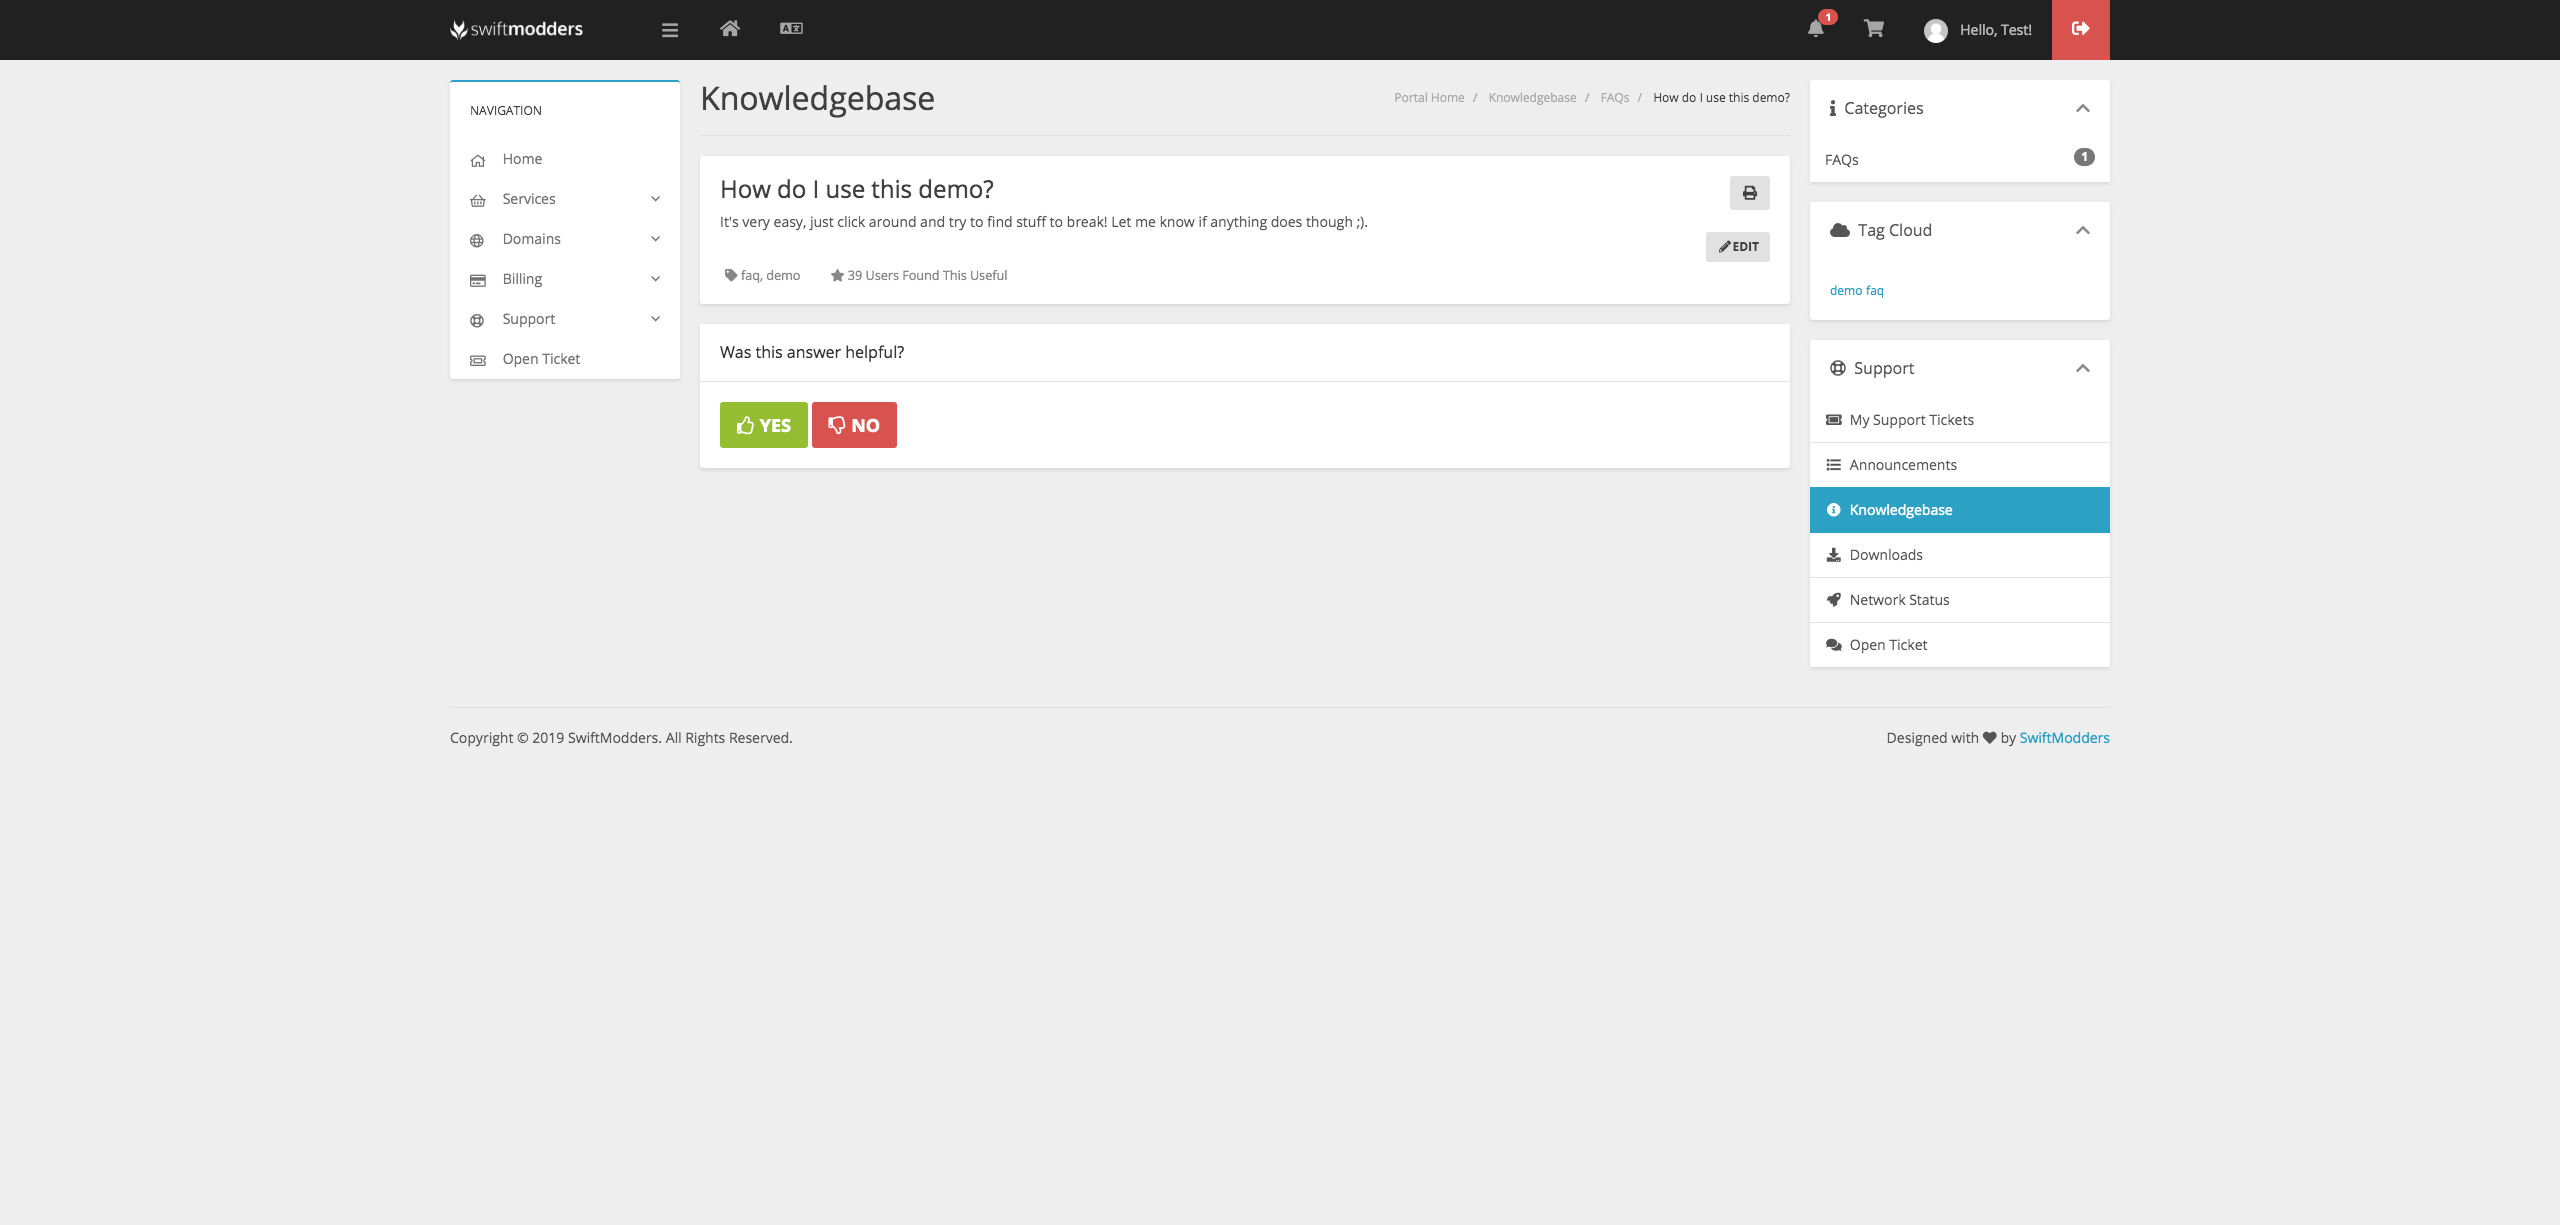This screenshot has height=1225, width=2560.
Task: Open My Support Tickets in Support panel
Action: 1911,420
